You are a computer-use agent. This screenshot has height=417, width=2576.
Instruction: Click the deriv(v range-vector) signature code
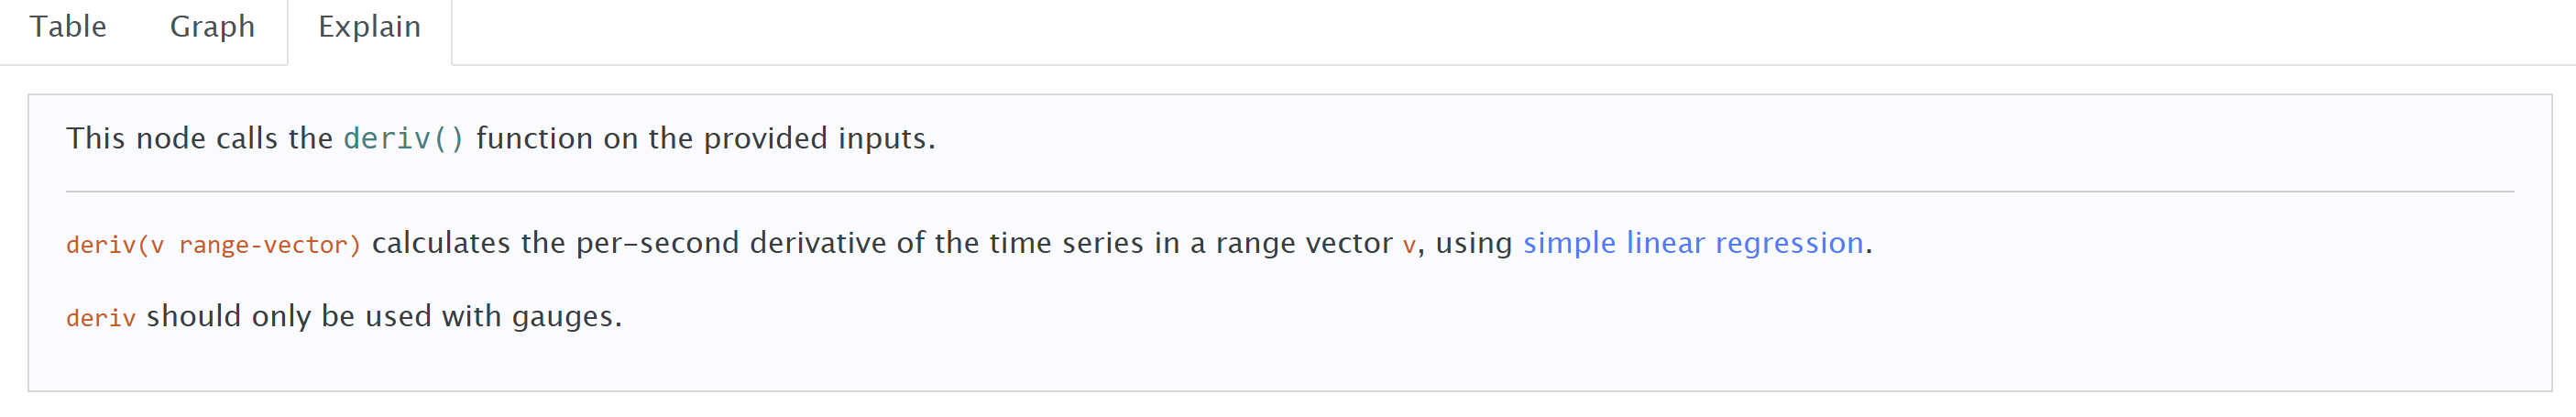pyautogui.click(x=213, y=245)
